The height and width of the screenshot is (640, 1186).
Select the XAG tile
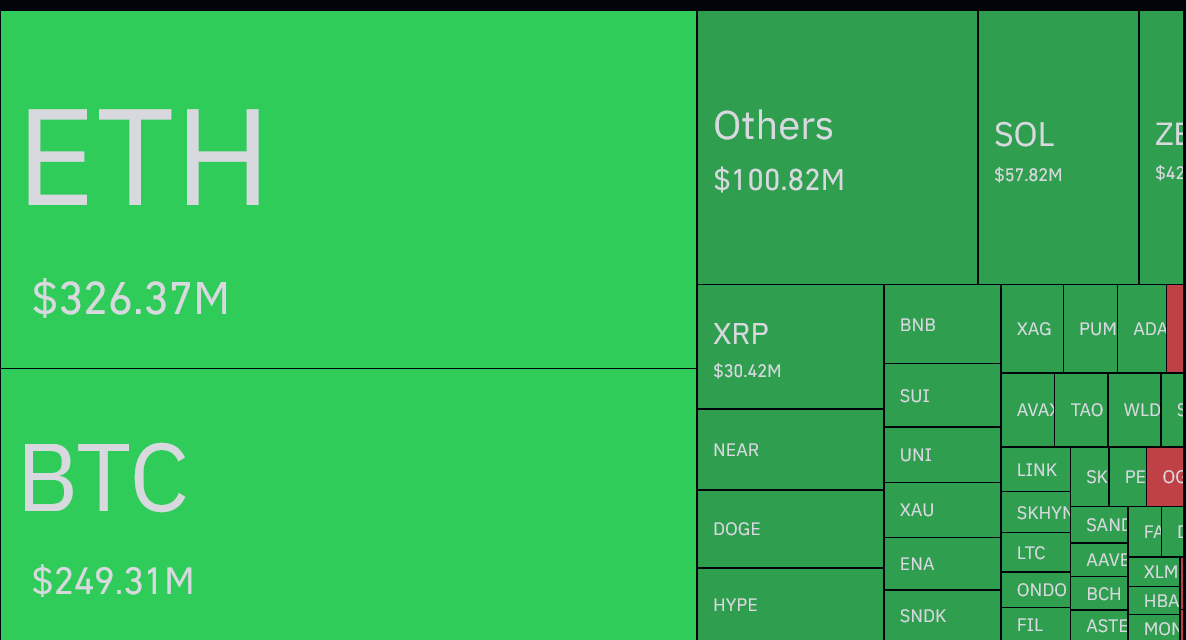click(1032, 328)
